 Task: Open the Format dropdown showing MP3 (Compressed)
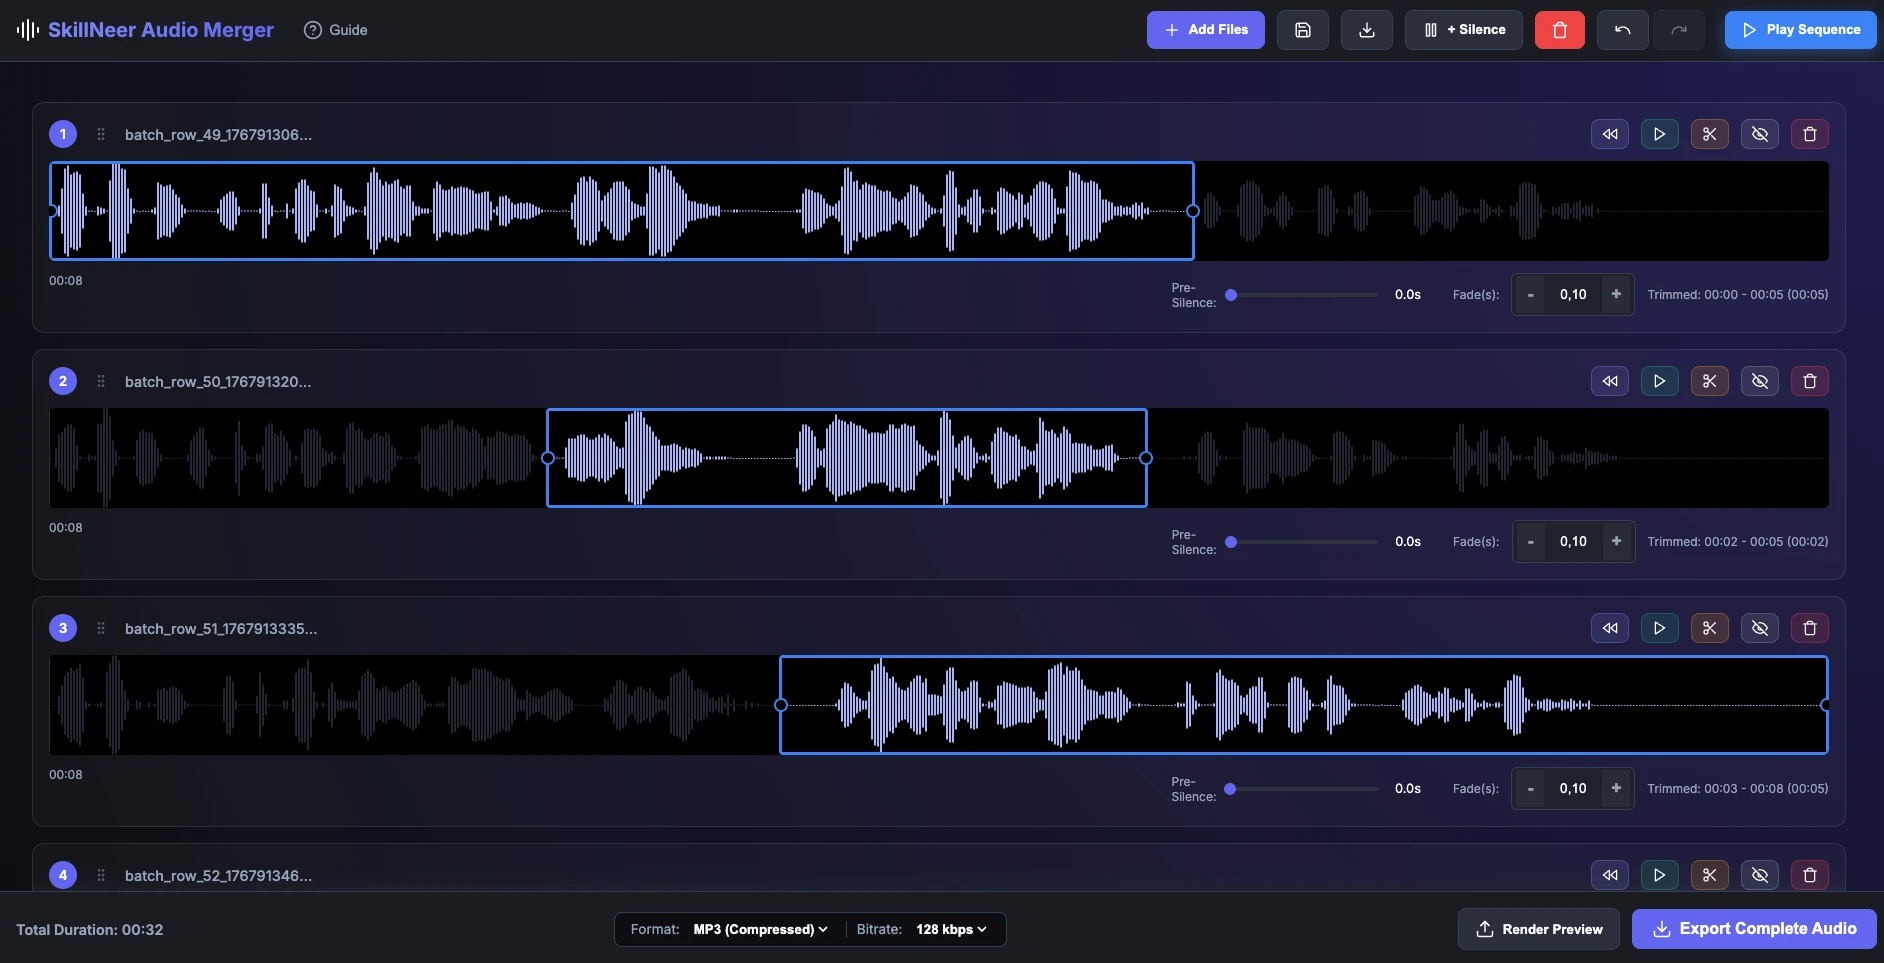[x=759, y=929]
